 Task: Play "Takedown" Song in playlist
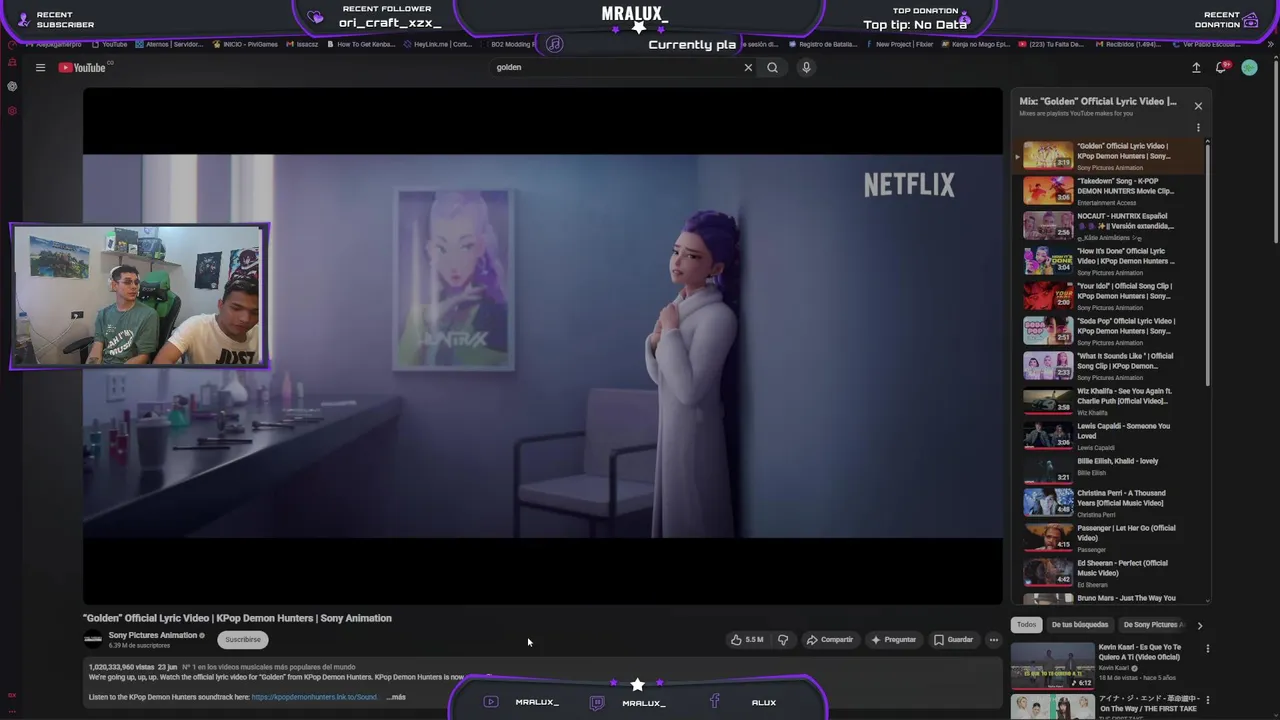pos(1109,190)
